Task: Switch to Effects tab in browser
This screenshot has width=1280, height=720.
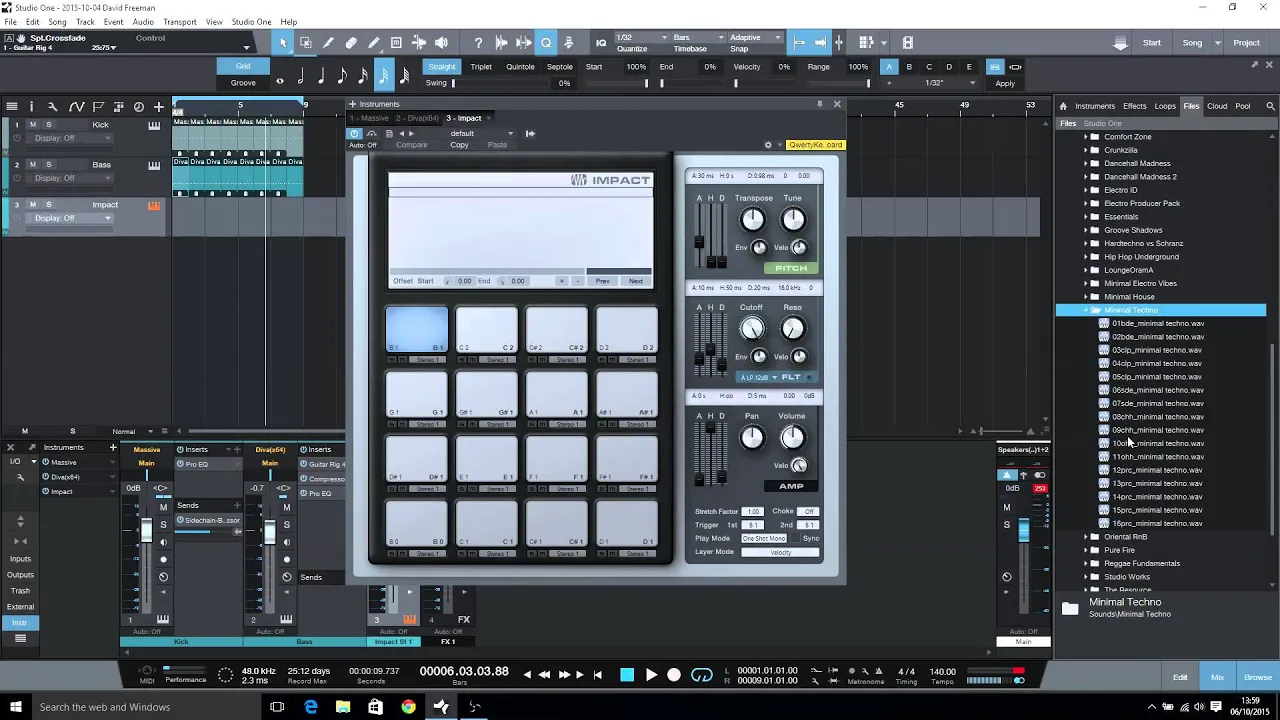Action: pyautogui.click(x=1135, y=106)
